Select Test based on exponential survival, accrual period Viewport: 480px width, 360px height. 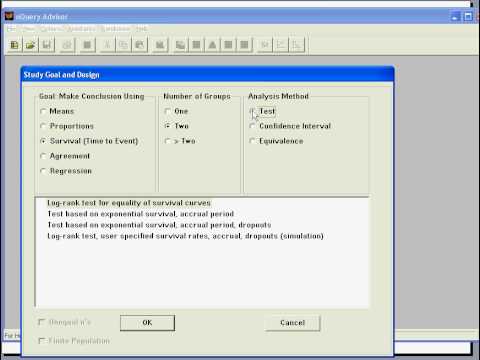(140, 214)
